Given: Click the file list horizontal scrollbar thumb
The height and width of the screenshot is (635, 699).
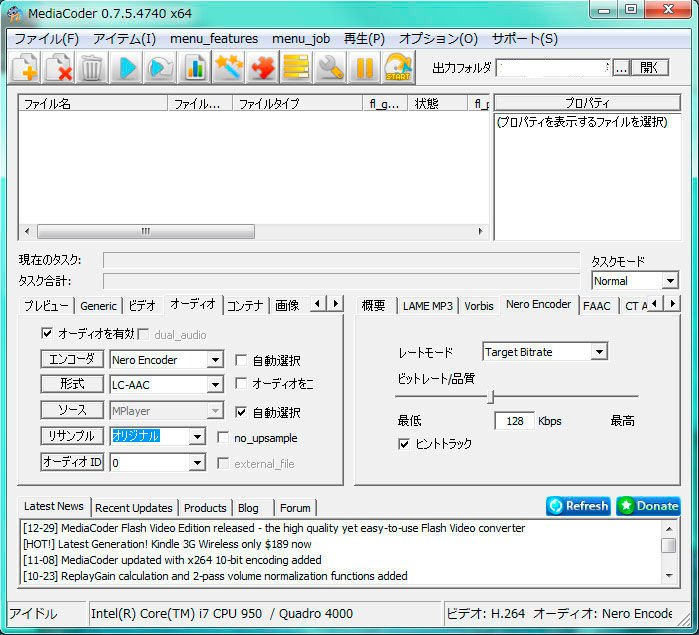Looking at the screenshot, I should 146,231.
